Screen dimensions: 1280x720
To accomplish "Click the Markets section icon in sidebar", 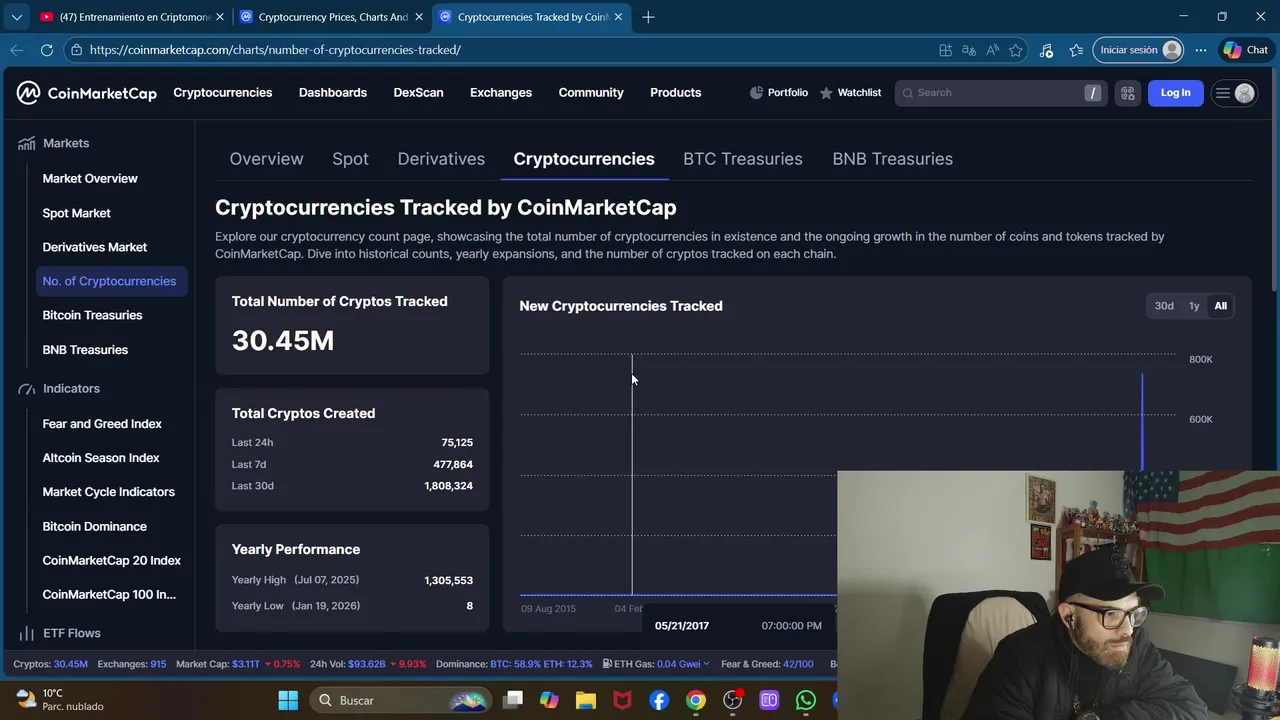I will tap(27, 143).
